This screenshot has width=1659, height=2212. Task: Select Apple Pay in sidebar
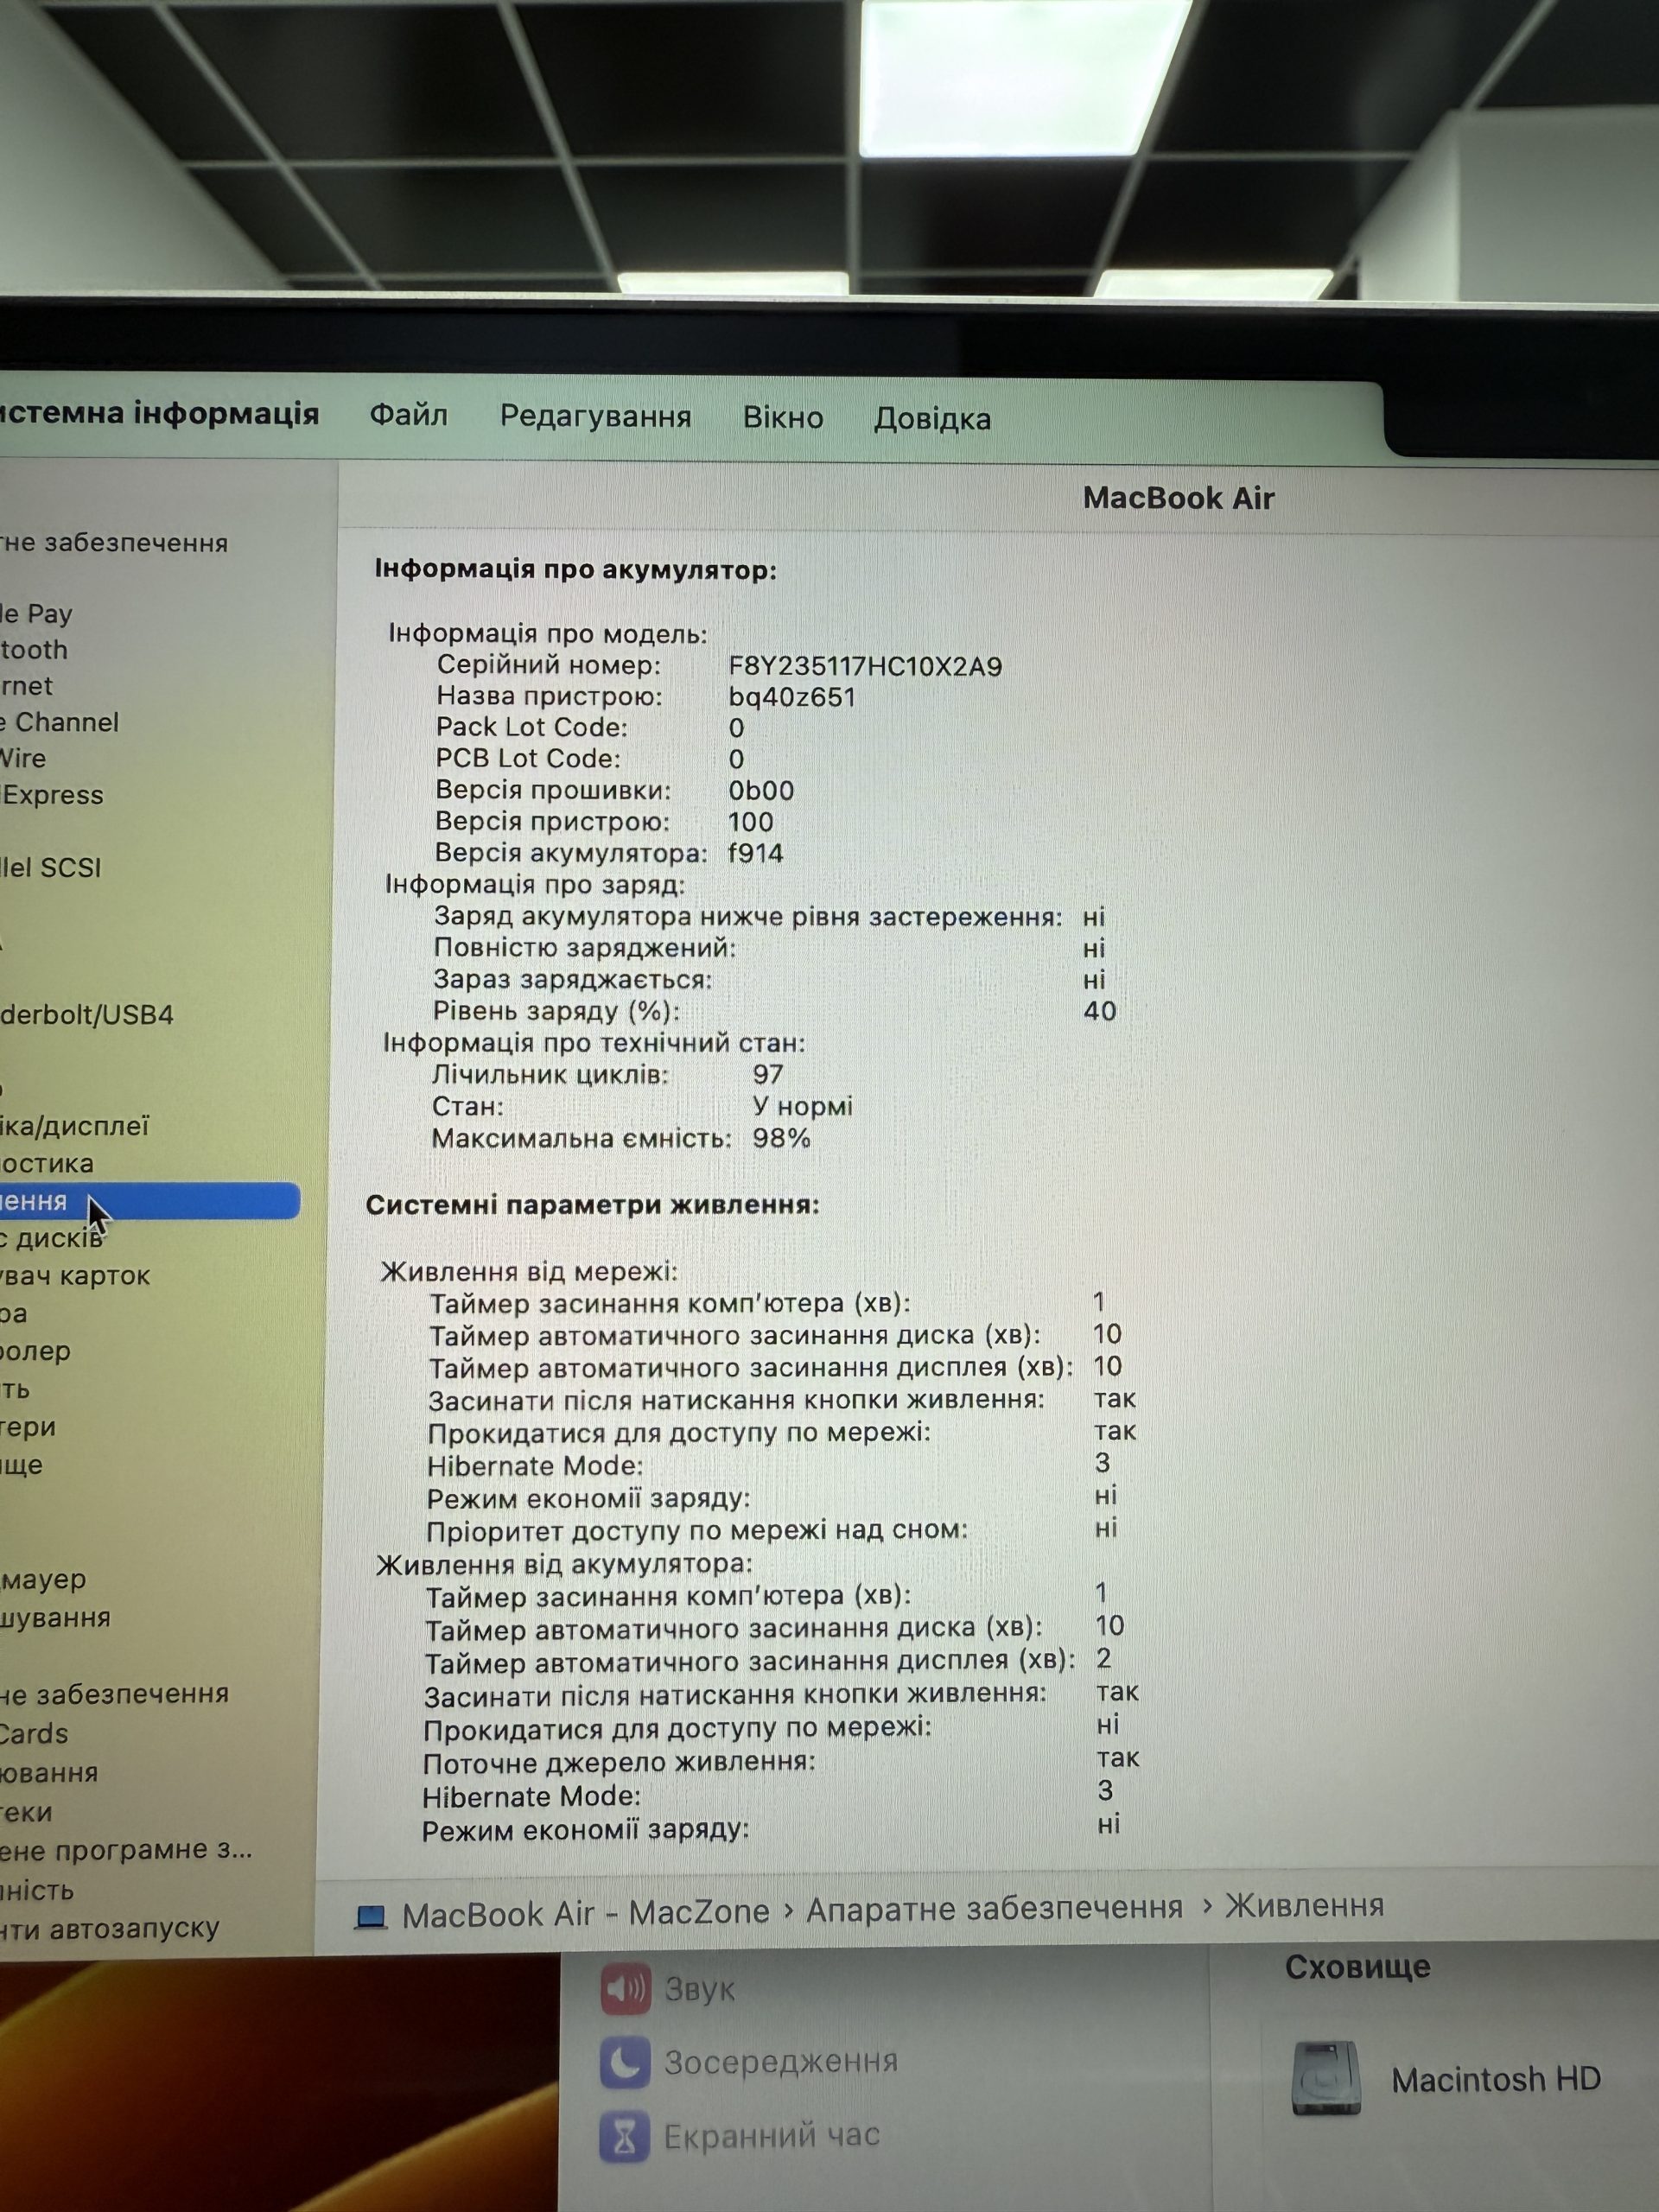click(x=36, y=614)
